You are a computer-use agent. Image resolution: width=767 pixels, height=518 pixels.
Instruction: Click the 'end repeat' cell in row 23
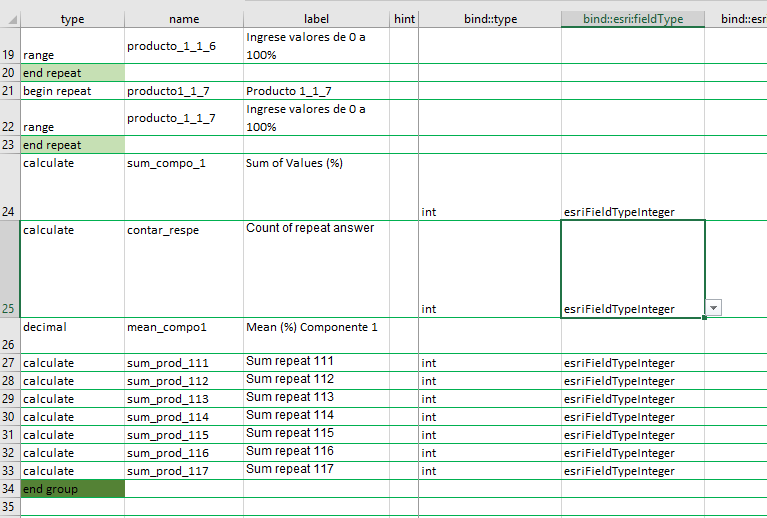[x=72, y=145]
